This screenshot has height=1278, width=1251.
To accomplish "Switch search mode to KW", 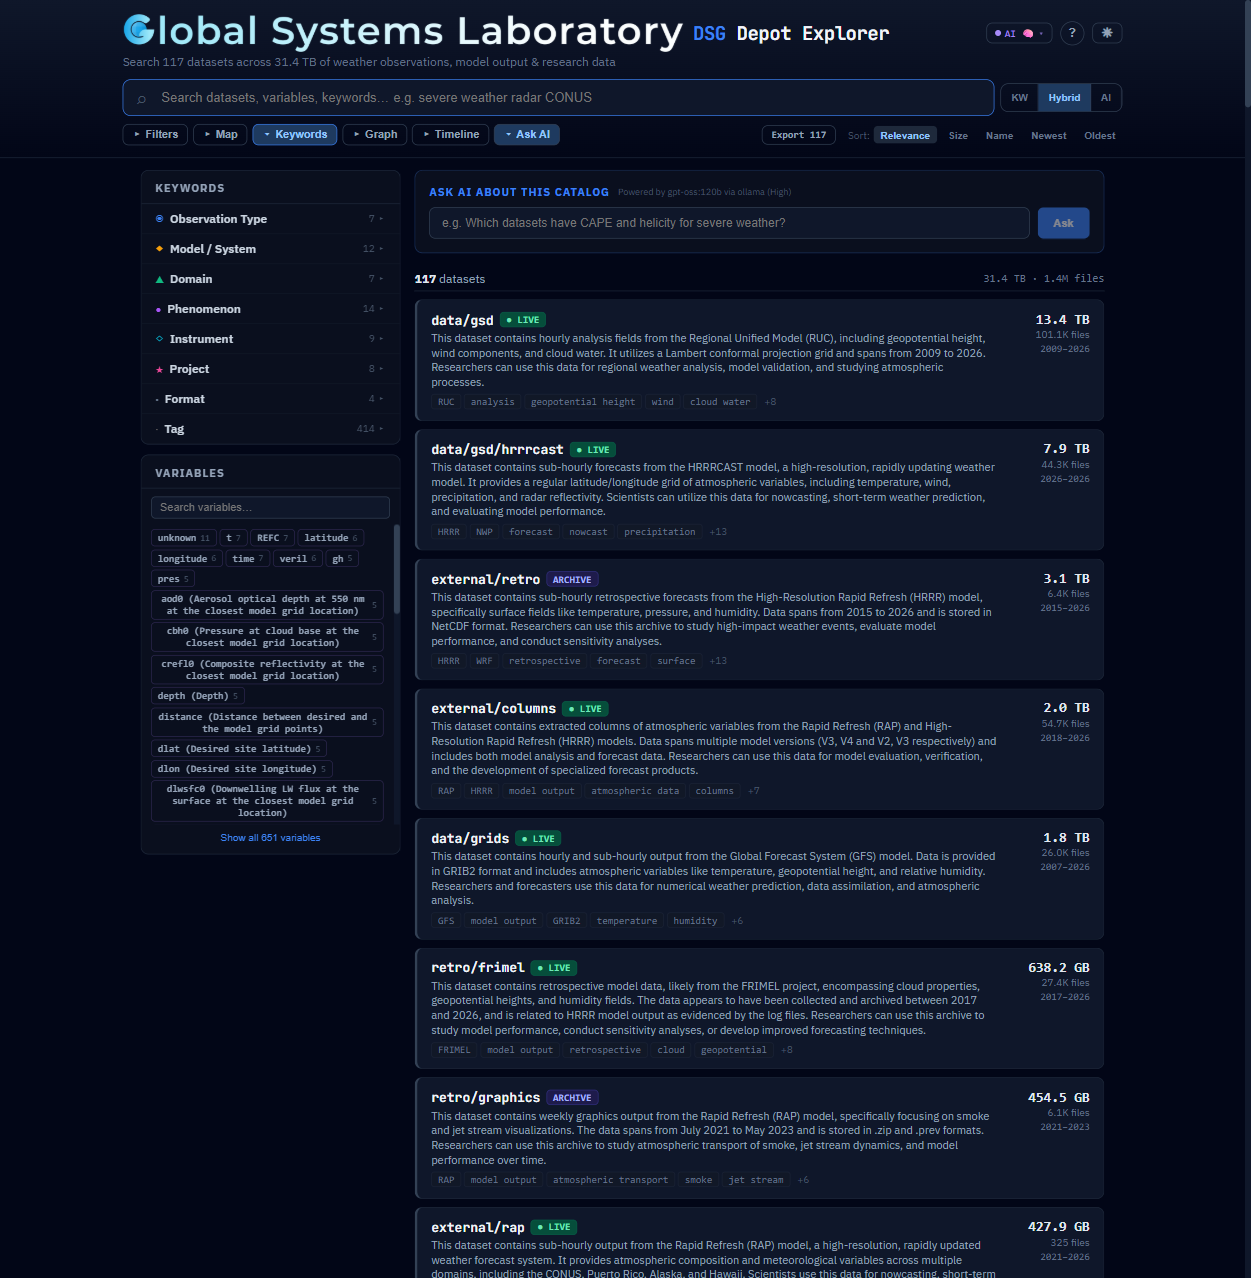I will coord(1019,98).
